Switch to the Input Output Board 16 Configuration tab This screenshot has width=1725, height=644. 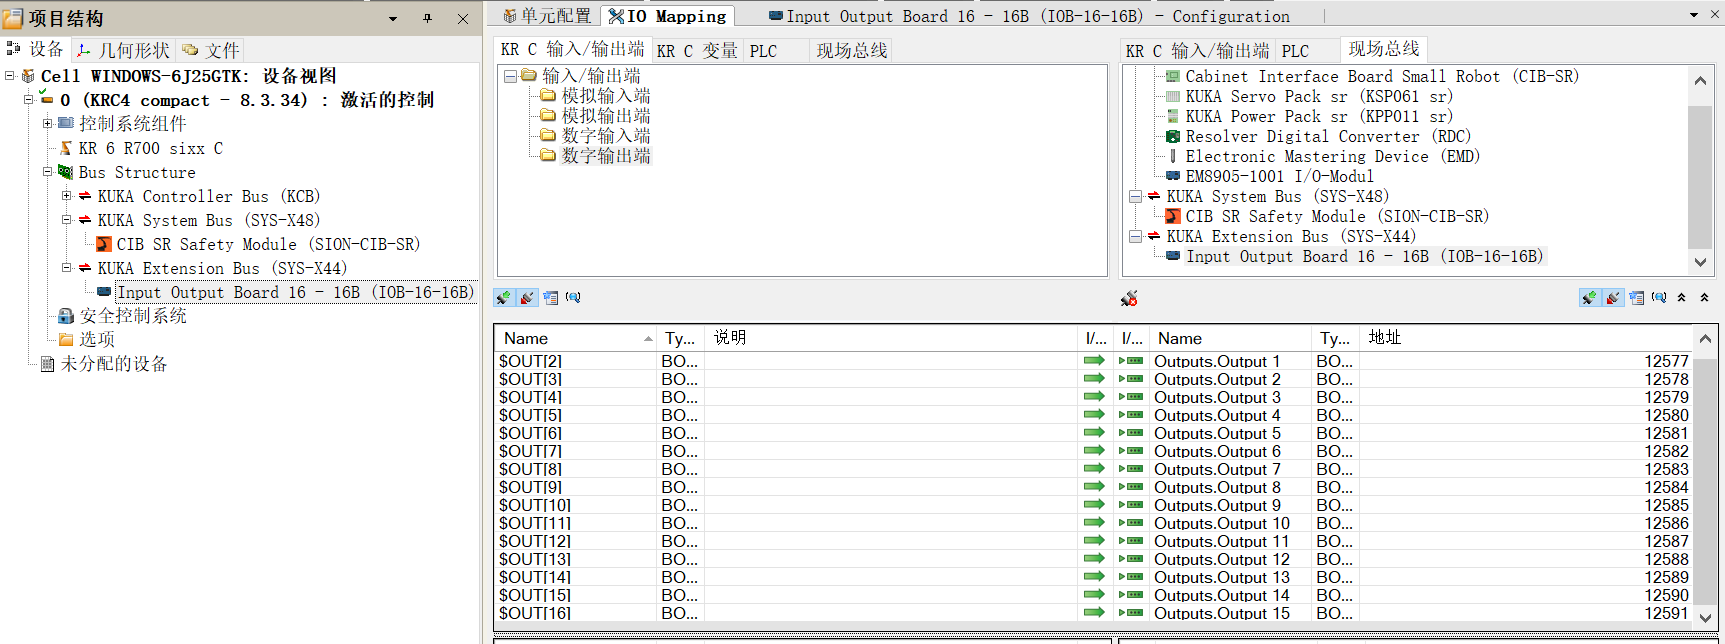click(x=1029, y=16)
